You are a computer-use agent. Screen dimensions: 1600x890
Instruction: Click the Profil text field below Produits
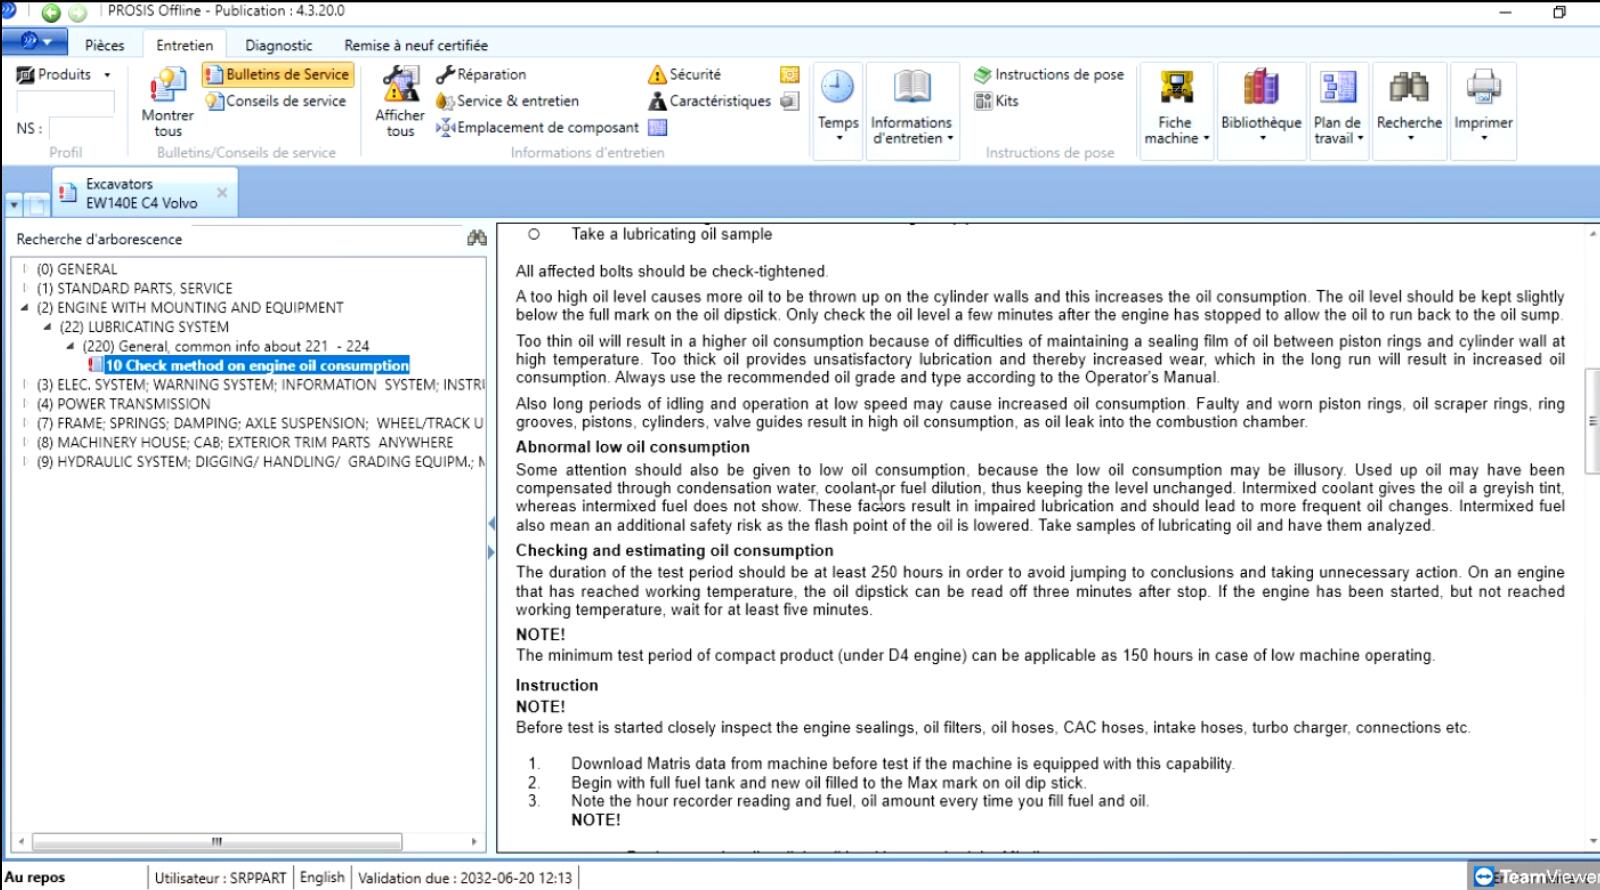65,102
